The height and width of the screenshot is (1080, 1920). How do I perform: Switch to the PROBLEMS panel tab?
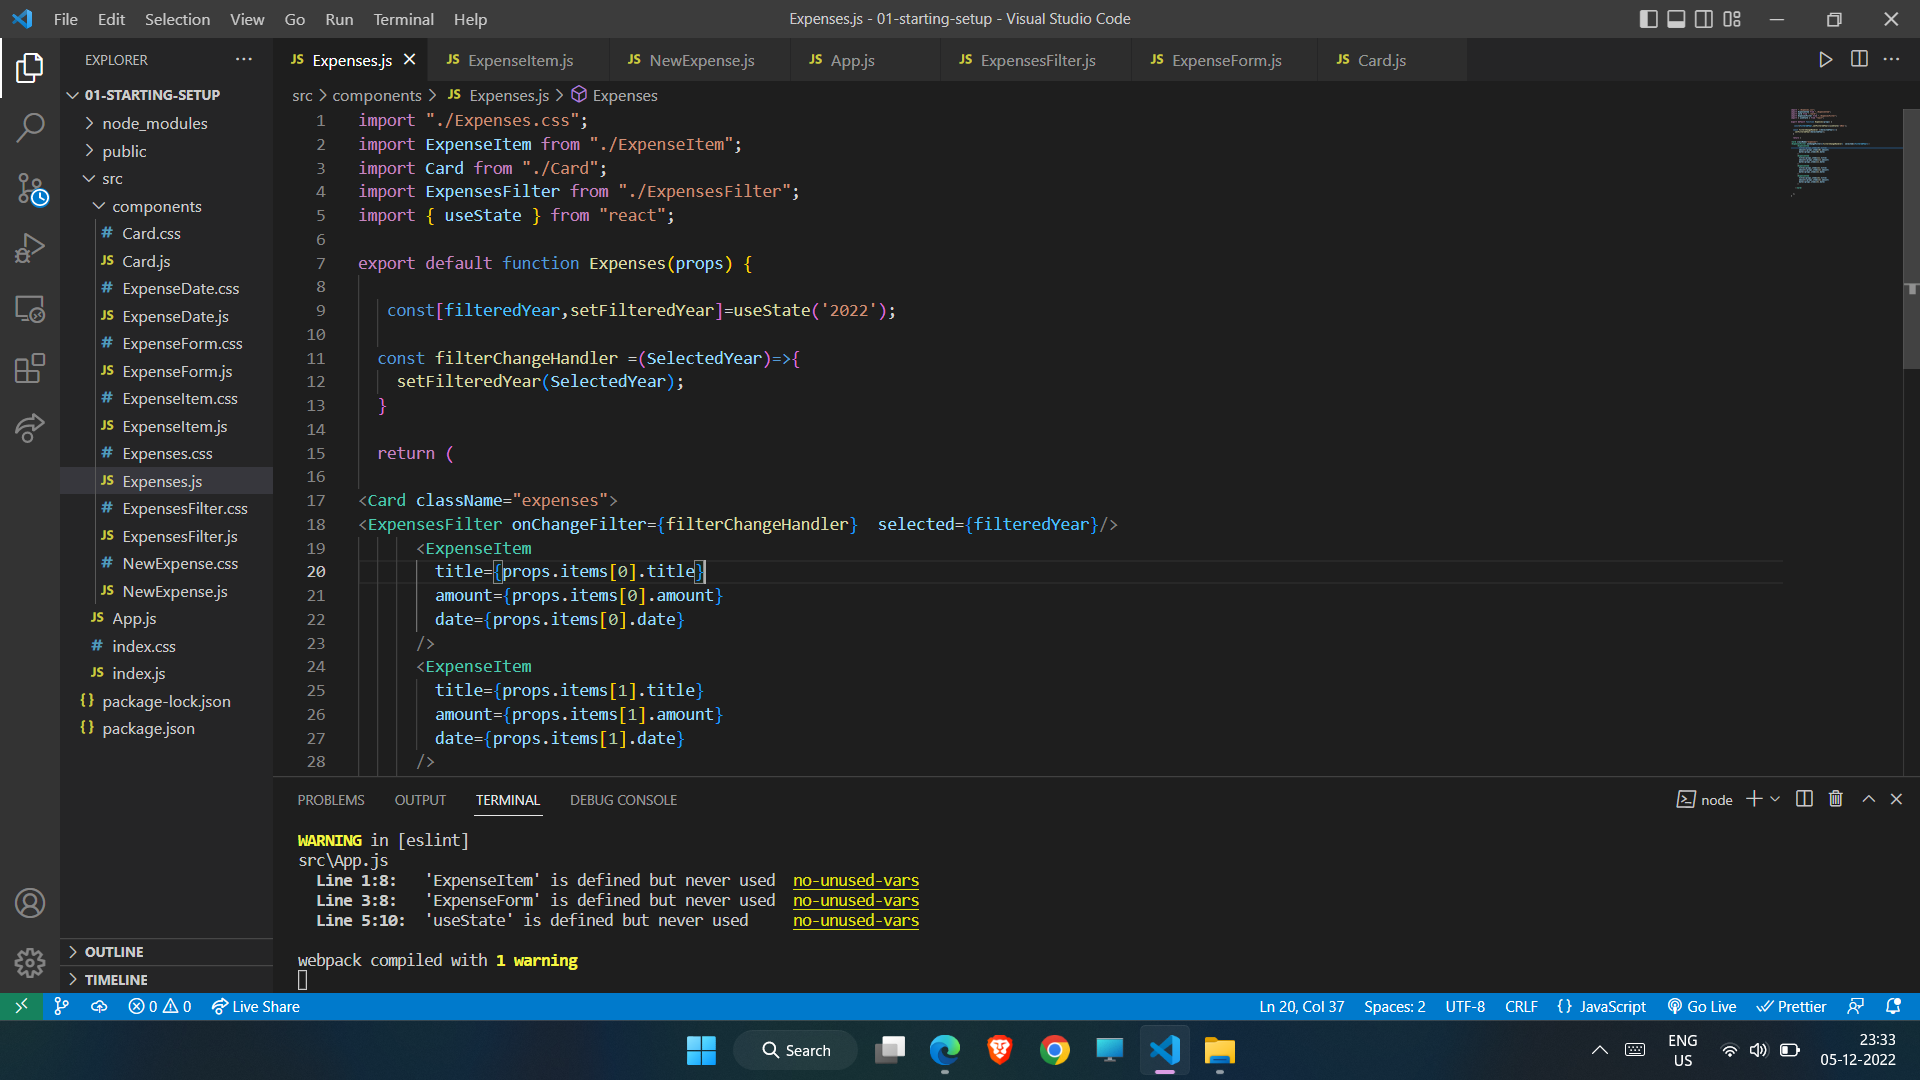[331, 800]
